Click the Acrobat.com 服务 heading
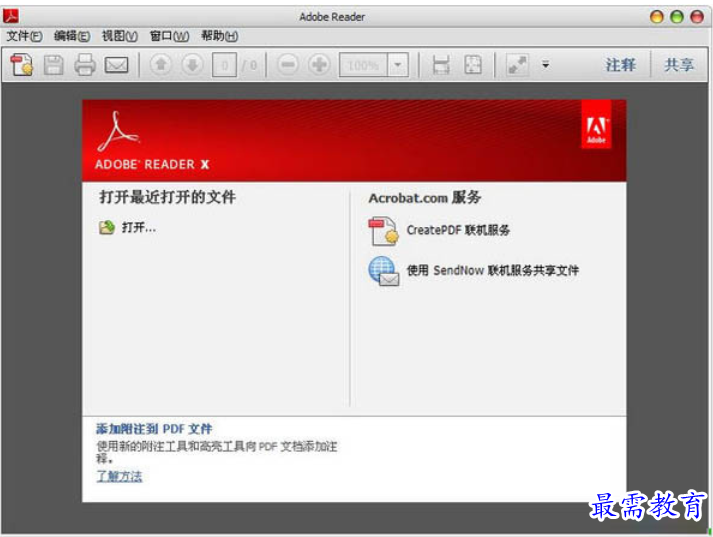The height and width of the screenshot is (537, 713). (x=425, y=198)
